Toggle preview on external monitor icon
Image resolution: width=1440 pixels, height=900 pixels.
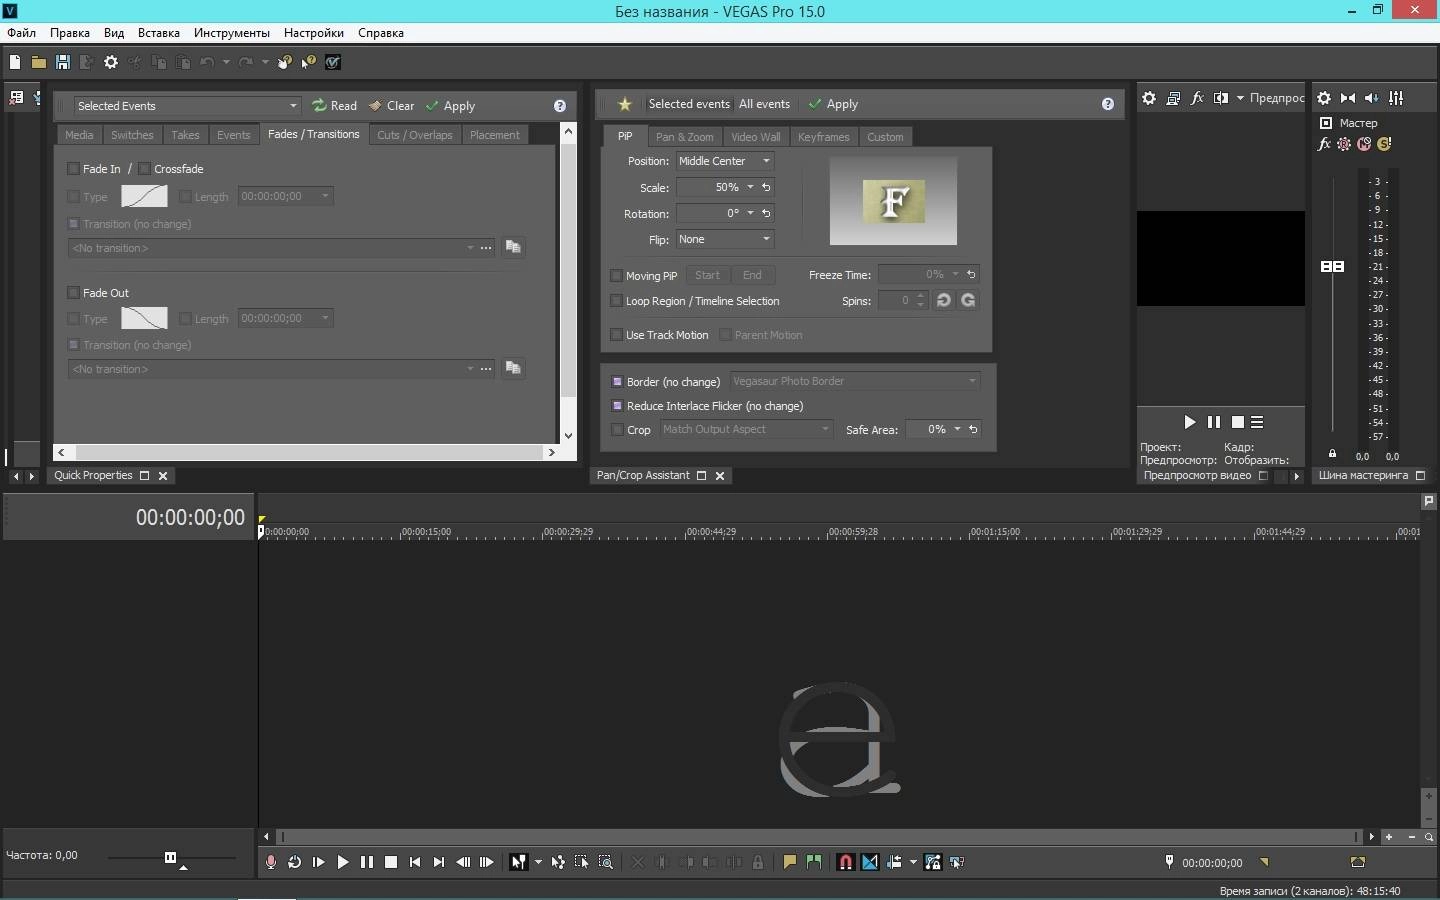tap(1173, 98)
